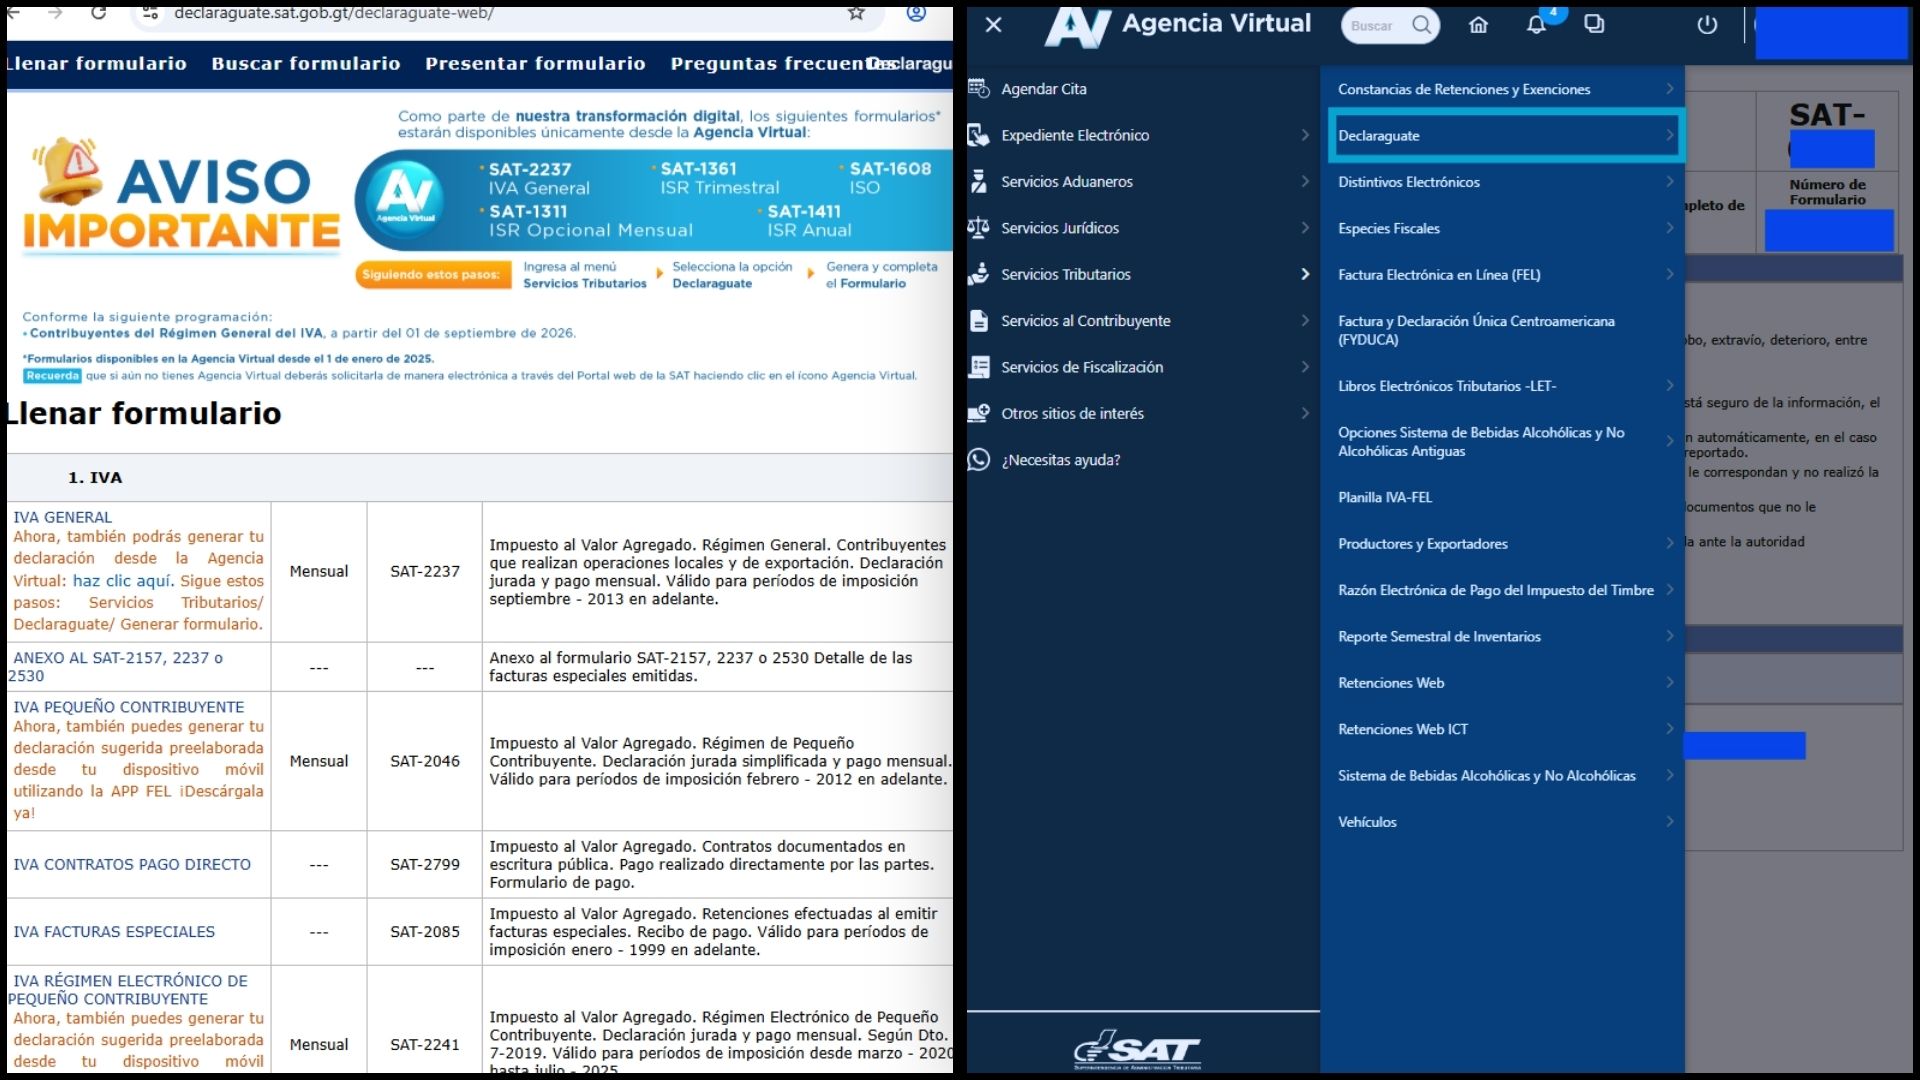Click the Agendar Cita calendar icon
The image size is (1920, 1080).
pos(979,89)
